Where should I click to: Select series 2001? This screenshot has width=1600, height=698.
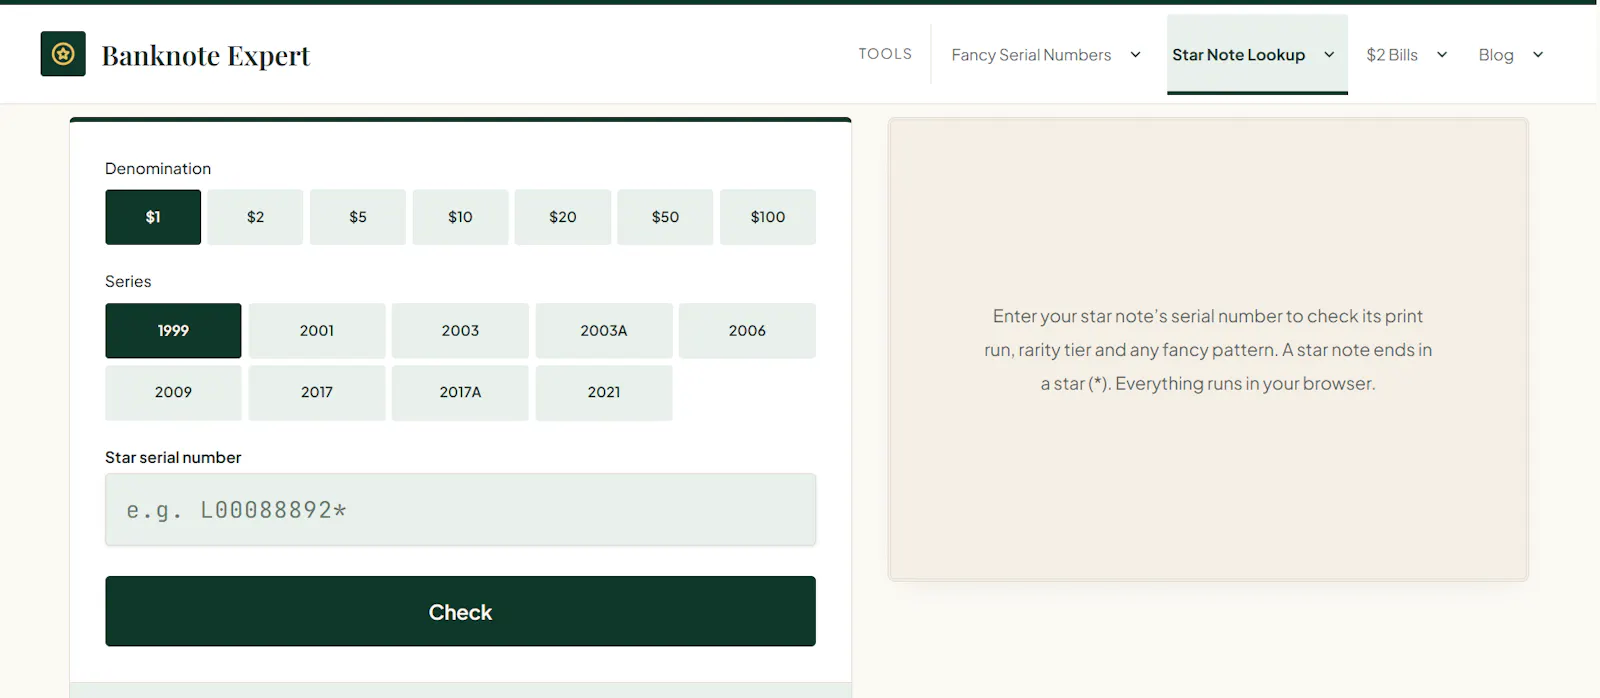317,331
